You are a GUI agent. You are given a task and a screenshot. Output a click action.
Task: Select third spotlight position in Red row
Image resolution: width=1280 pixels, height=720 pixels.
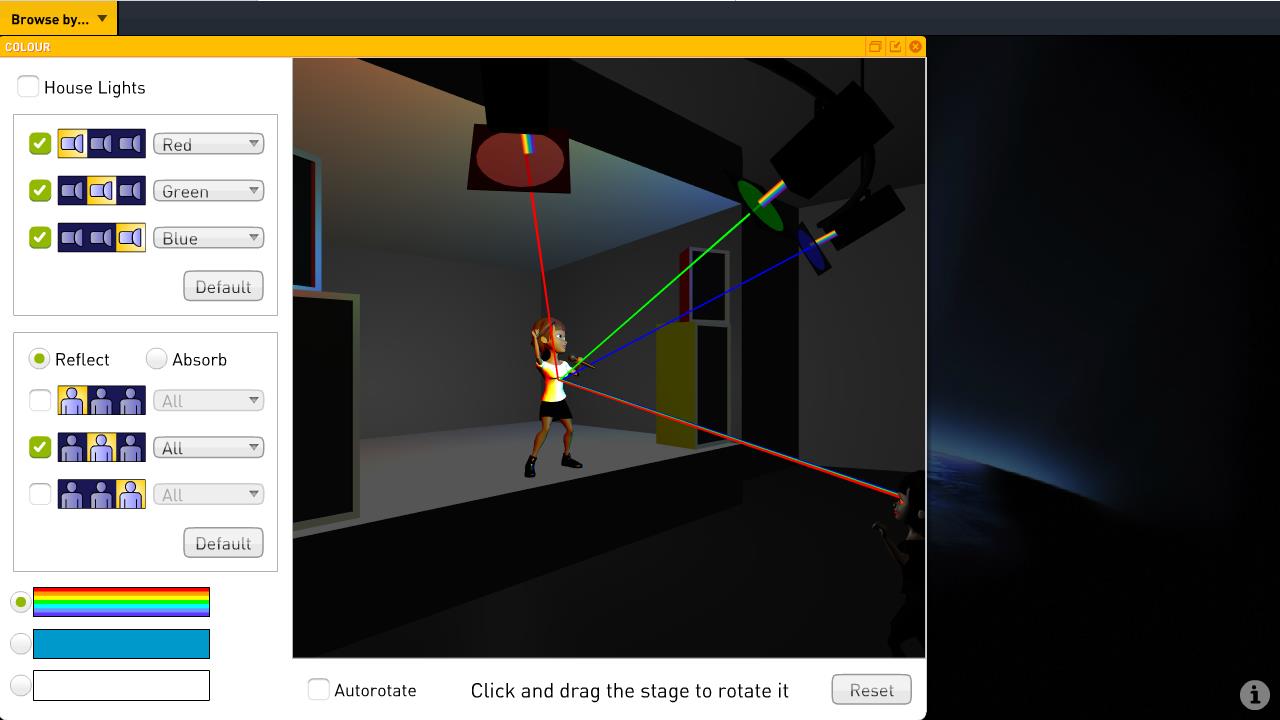pos(131,144)
